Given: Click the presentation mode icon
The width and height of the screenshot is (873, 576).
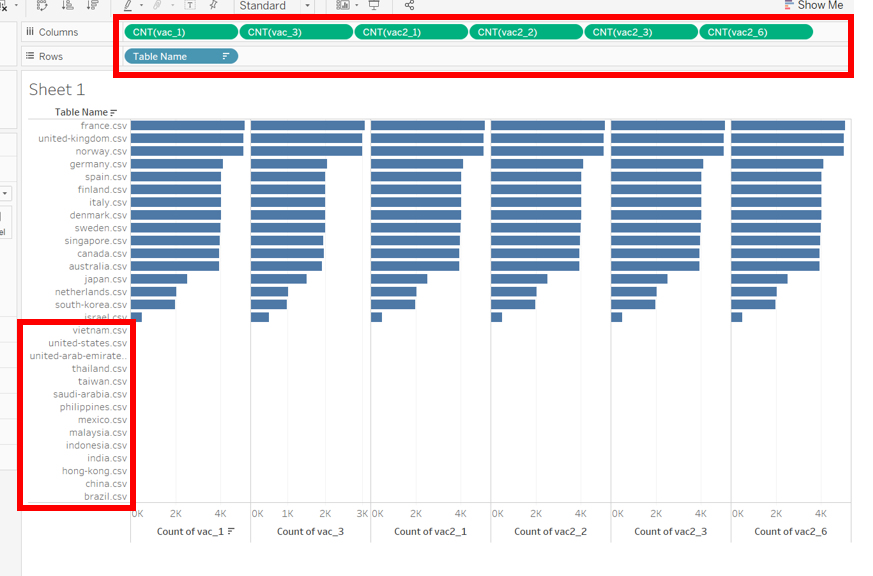Looking at the screenshot, I should [x=373, y=5].
